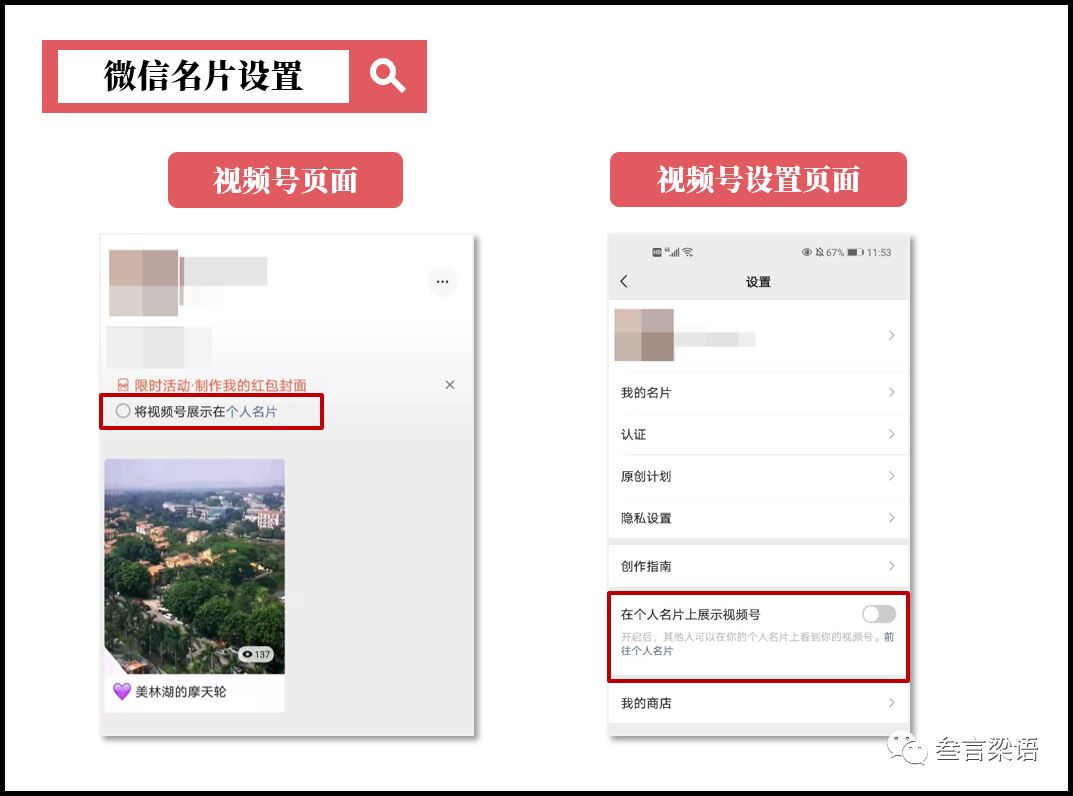Click the 11:53 clock in status bar
Viewport: 1073px width, 796px height.
[879, 253]
